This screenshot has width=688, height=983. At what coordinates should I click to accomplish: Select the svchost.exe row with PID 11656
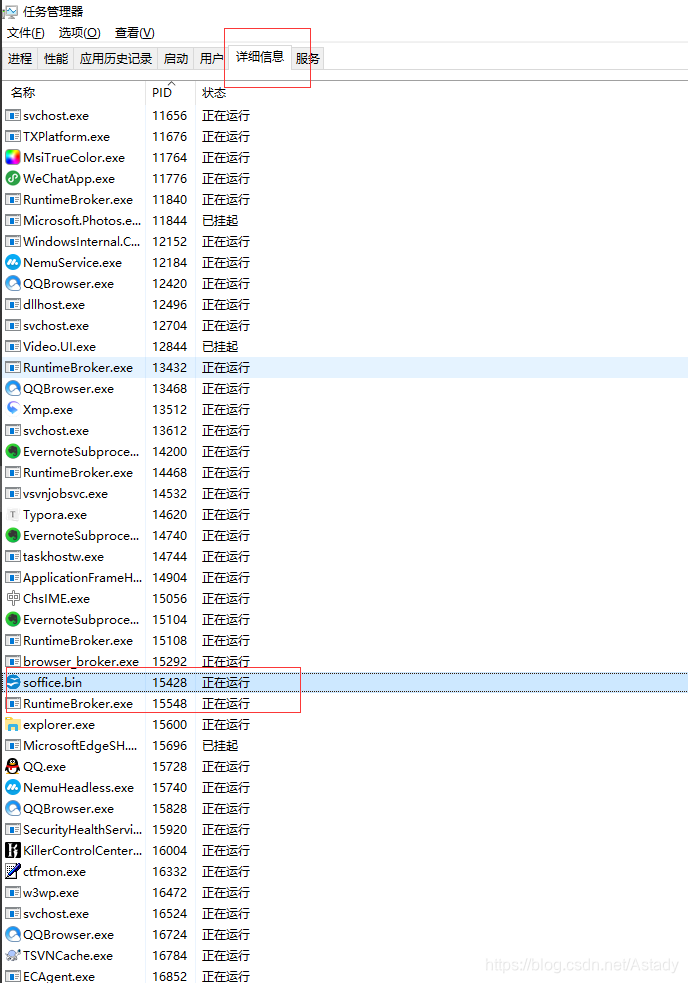[x=345, y=115]
